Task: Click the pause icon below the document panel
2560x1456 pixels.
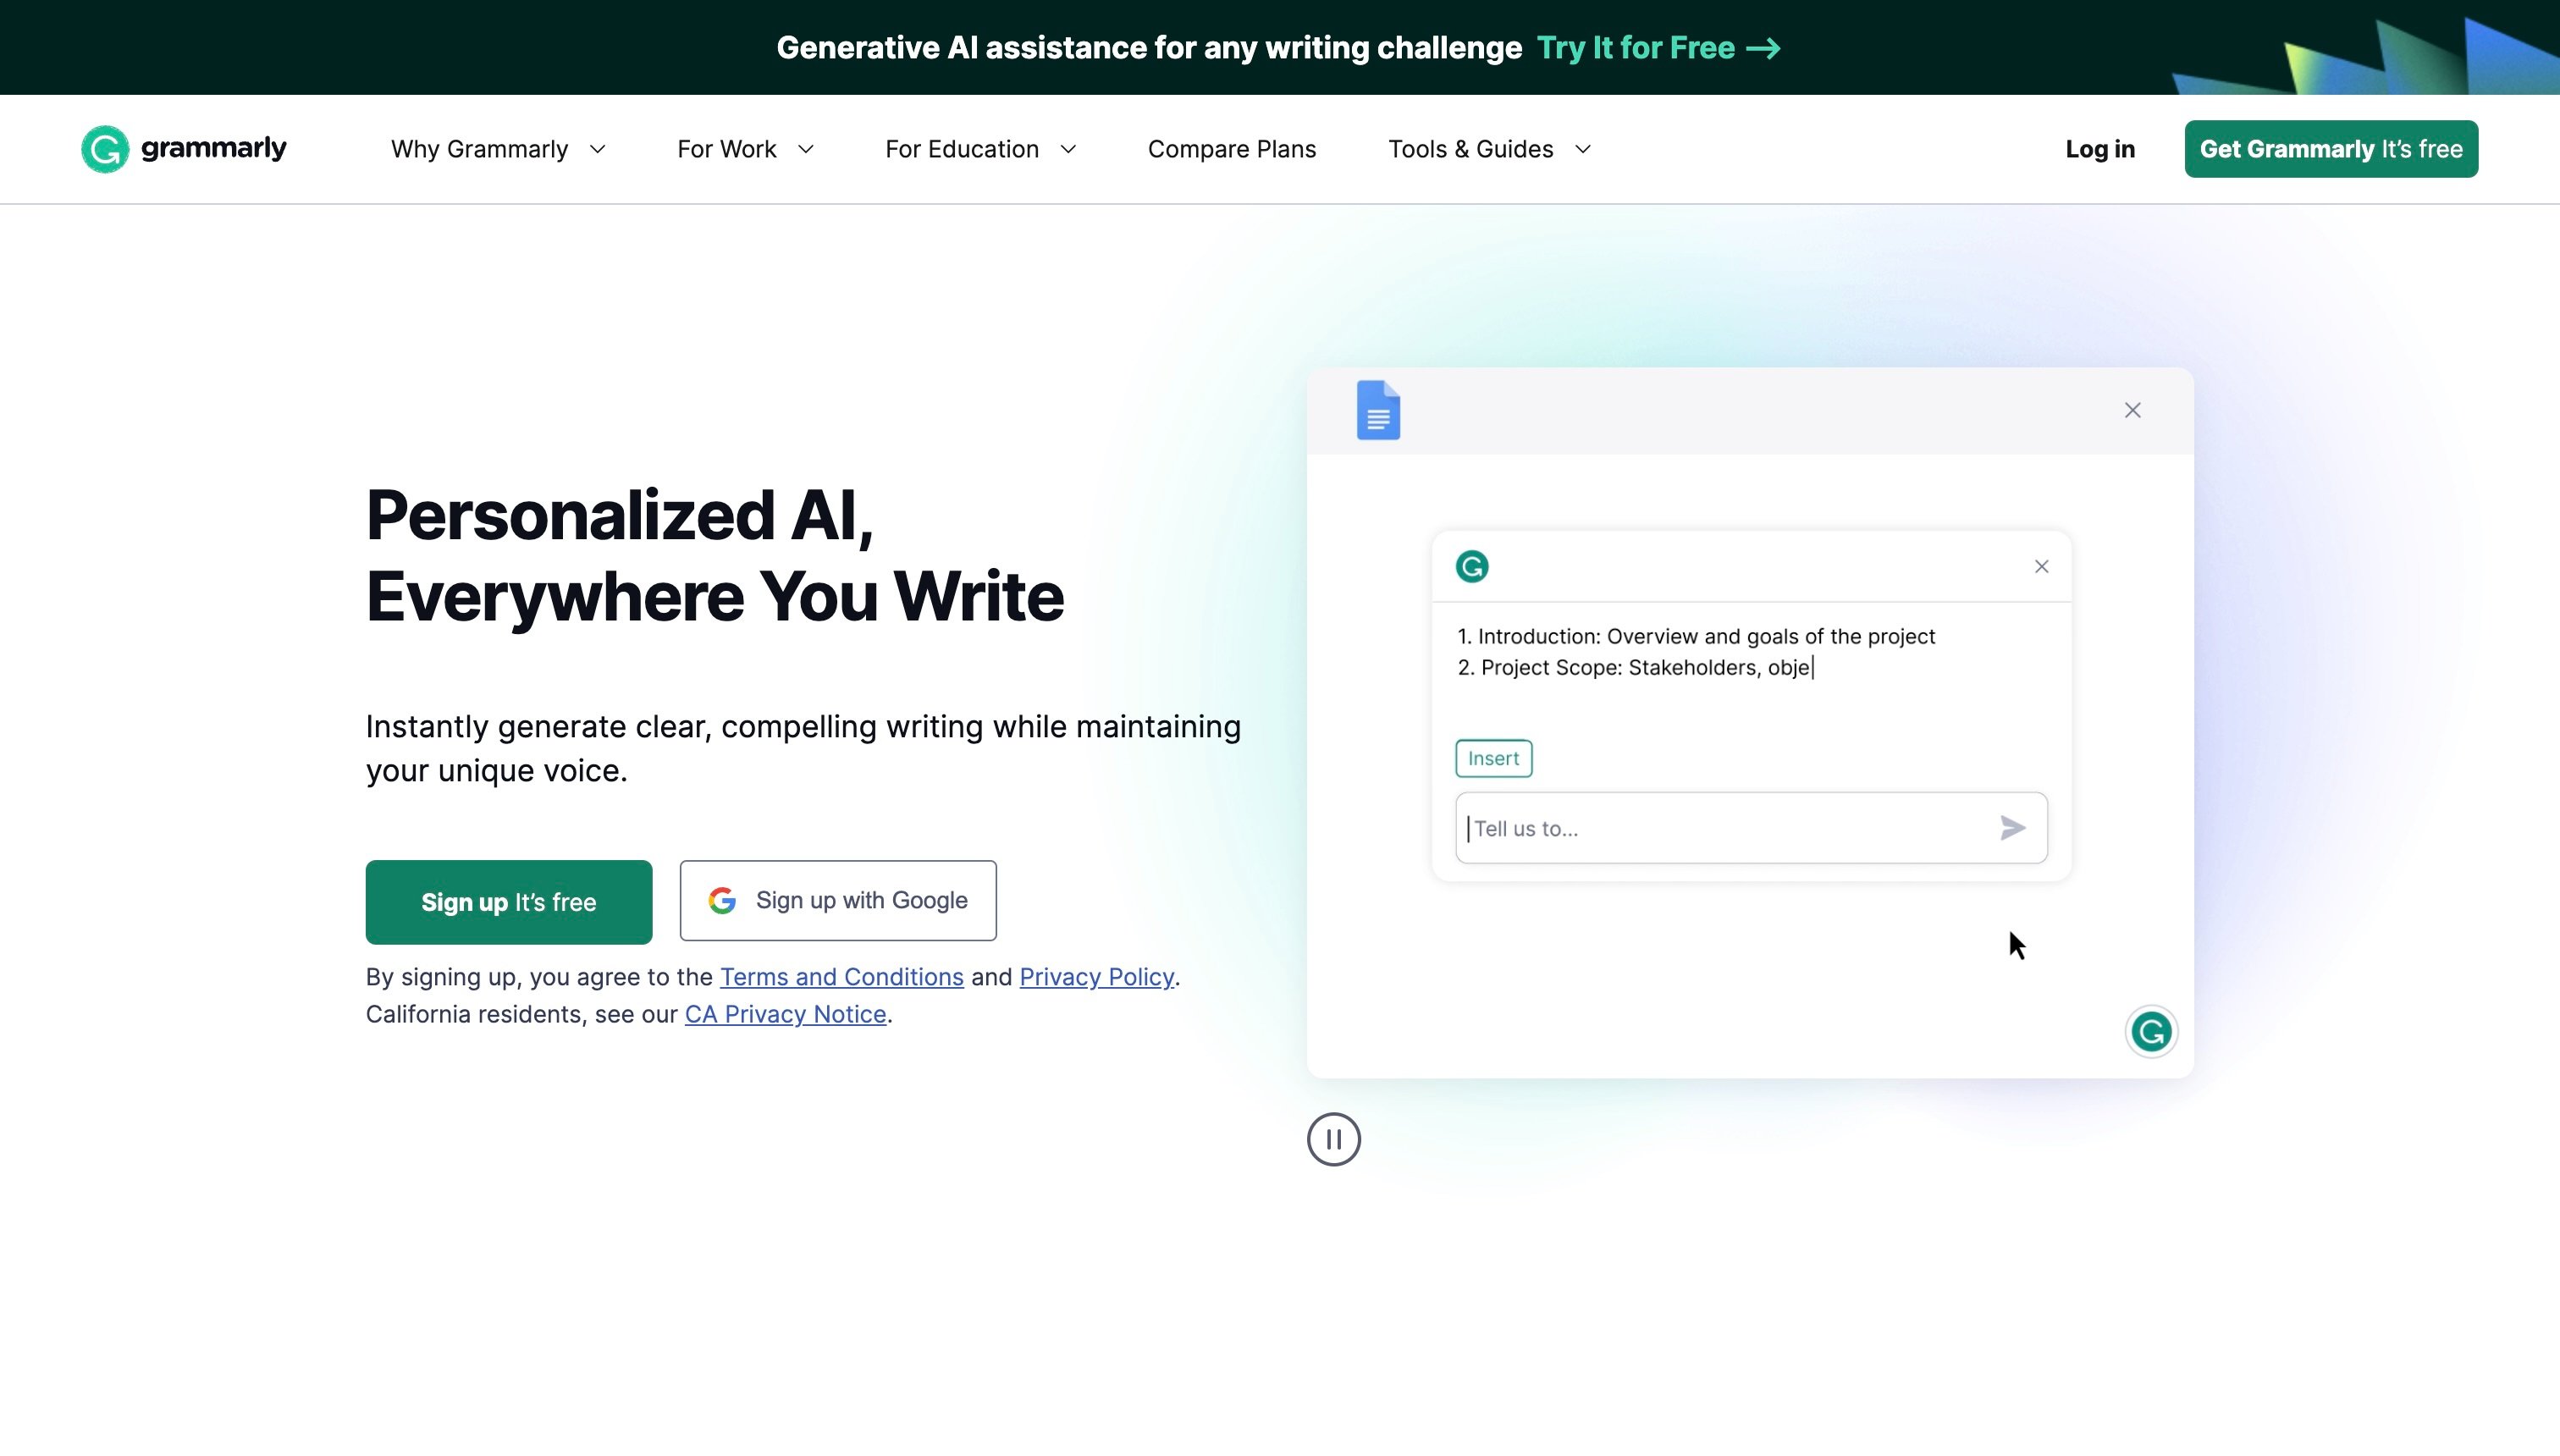Action: (x=1332, y=1138)
